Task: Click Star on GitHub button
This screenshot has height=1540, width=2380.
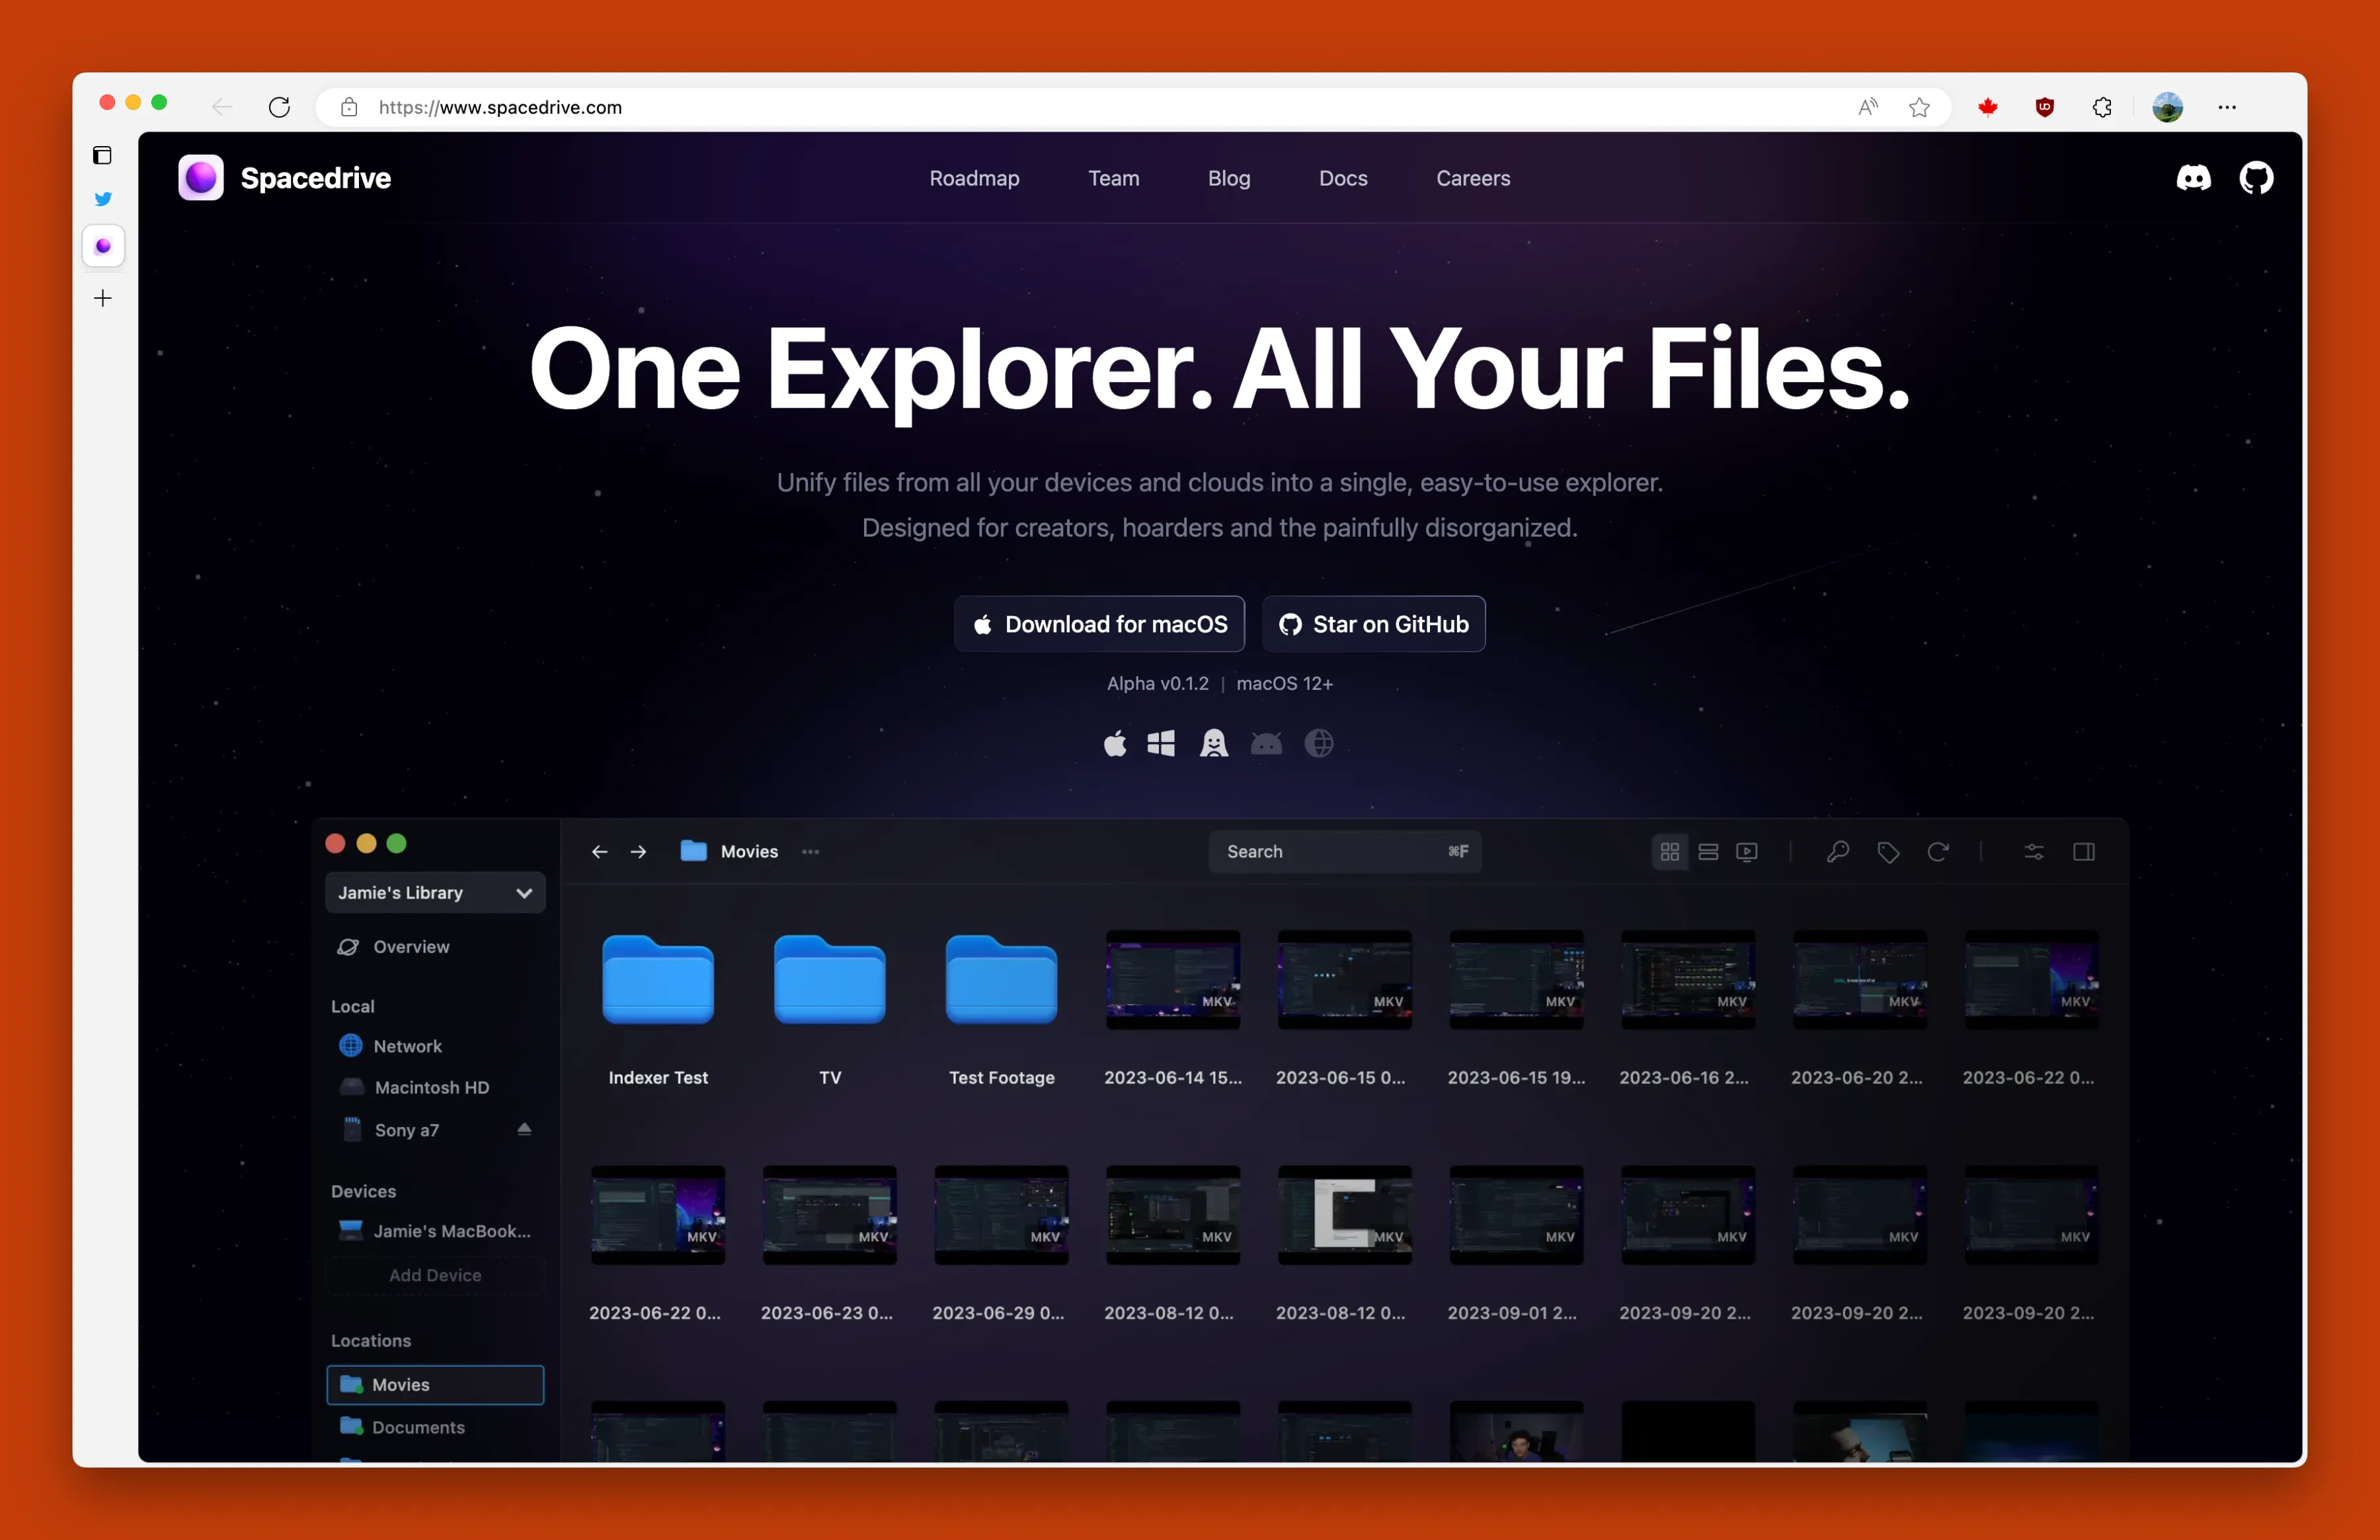Action: click(1373, 624)
